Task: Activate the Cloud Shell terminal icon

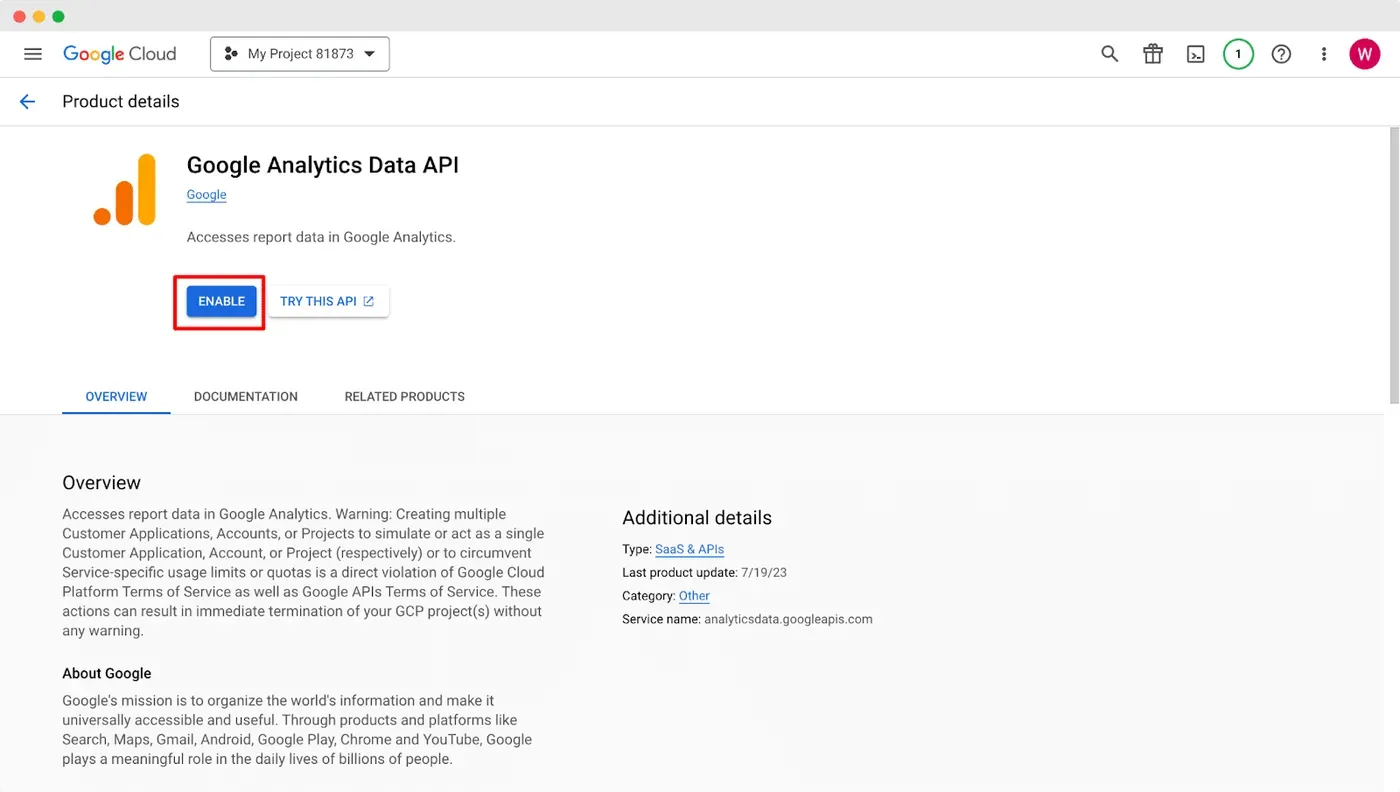Action: point(1196,54)
